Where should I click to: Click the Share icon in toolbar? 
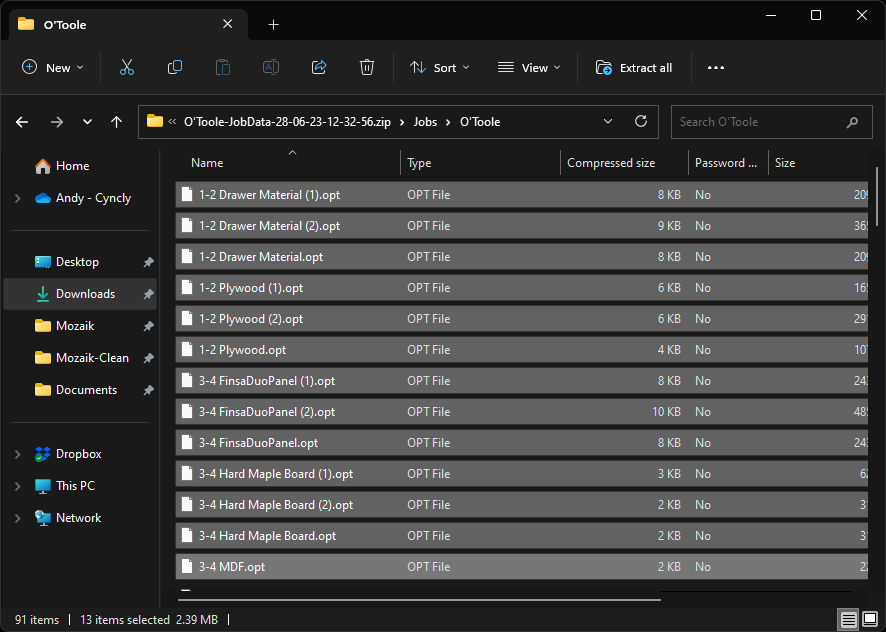click(x=319, y=67)
